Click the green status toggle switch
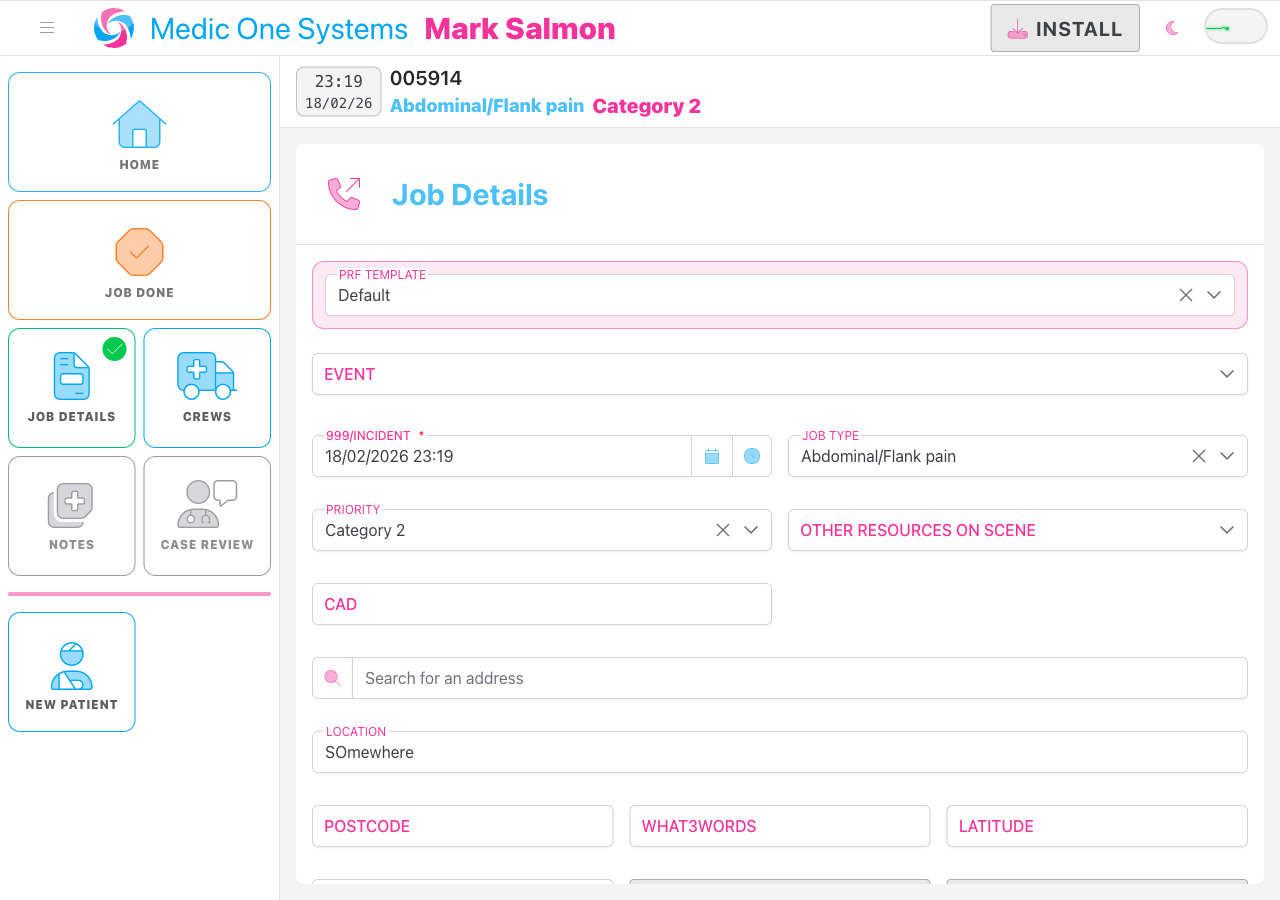The image size is (1280, 900). 1234,27
